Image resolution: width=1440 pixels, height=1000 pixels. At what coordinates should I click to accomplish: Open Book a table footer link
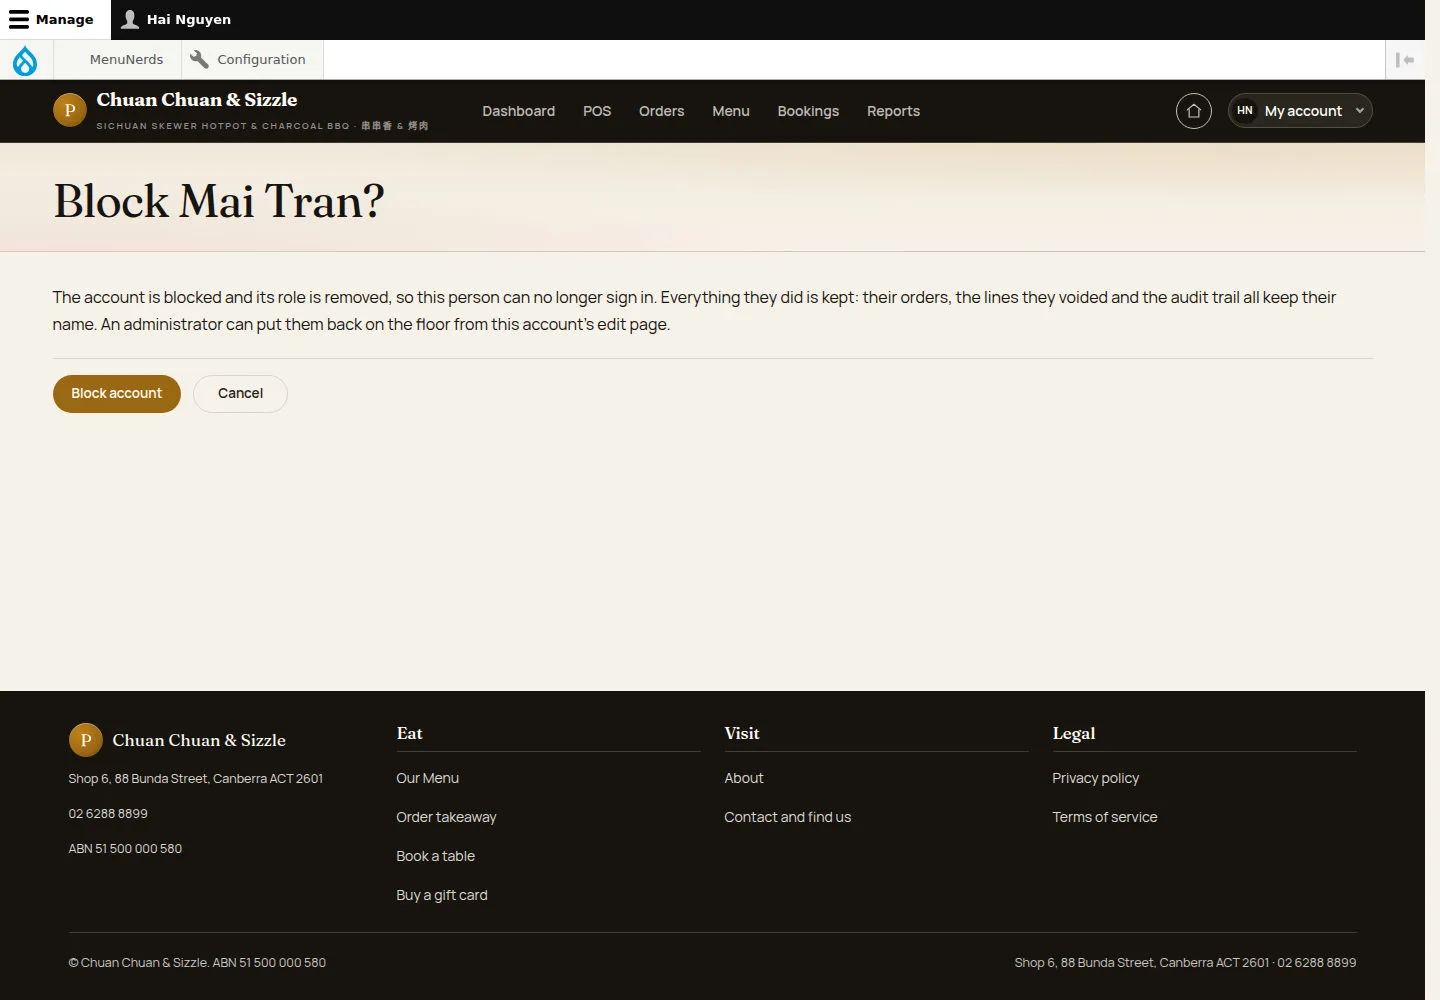point(435,856)
